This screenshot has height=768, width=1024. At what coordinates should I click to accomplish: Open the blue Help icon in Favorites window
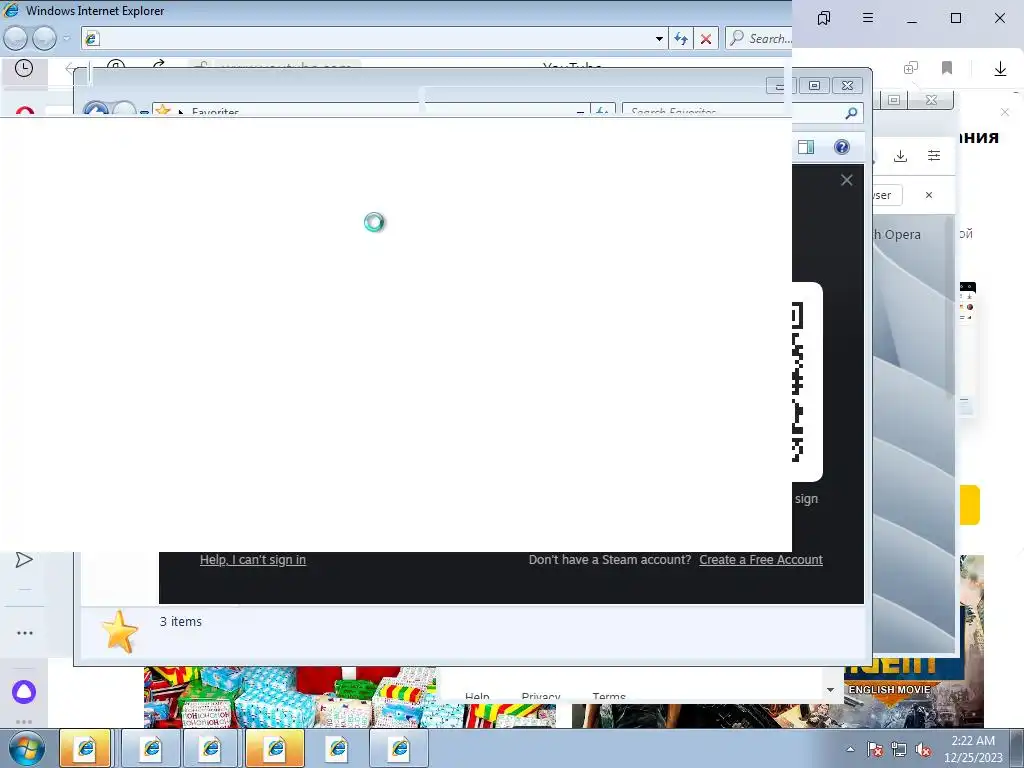pyautogui.click(x=842, y=147)
